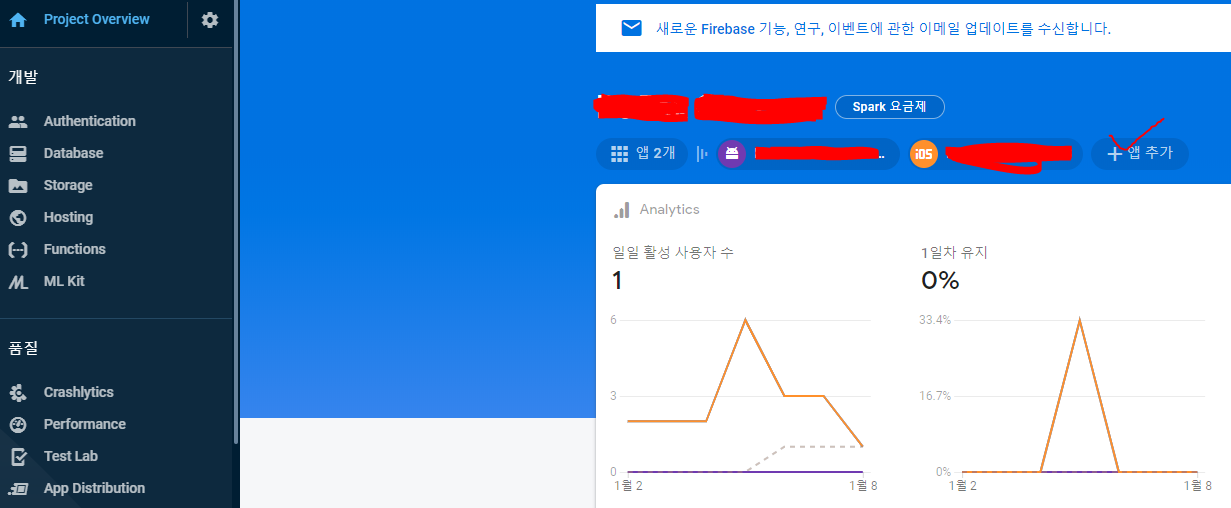Click the plus icon for 앱 추가
The height and width of the screenshot is (508, 1231).
(x=1115, y=154)
